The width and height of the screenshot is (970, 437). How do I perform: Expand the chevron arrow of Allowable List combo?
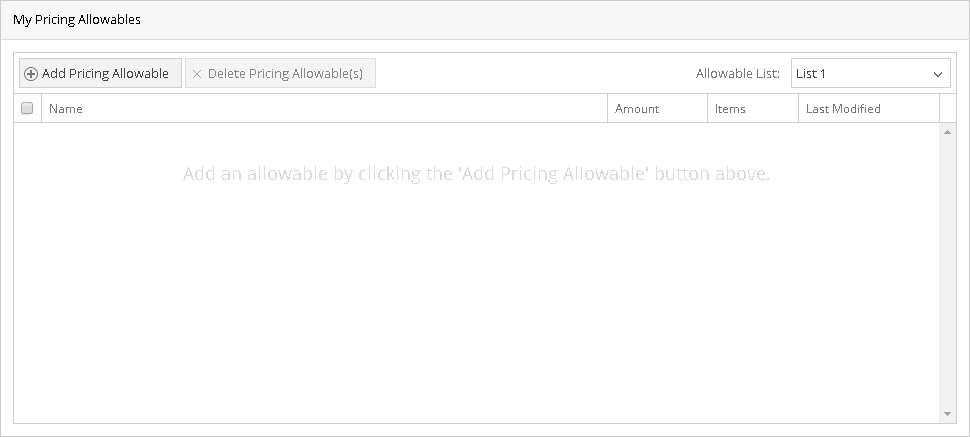(x=938, y=74)
